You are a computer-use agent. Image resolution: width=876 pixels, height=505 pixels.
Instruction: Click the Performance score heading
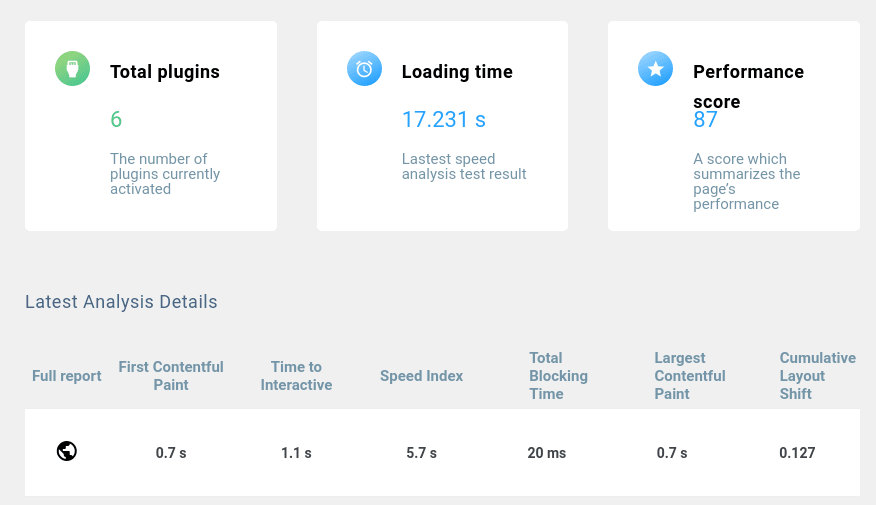[x=748, y=72]
